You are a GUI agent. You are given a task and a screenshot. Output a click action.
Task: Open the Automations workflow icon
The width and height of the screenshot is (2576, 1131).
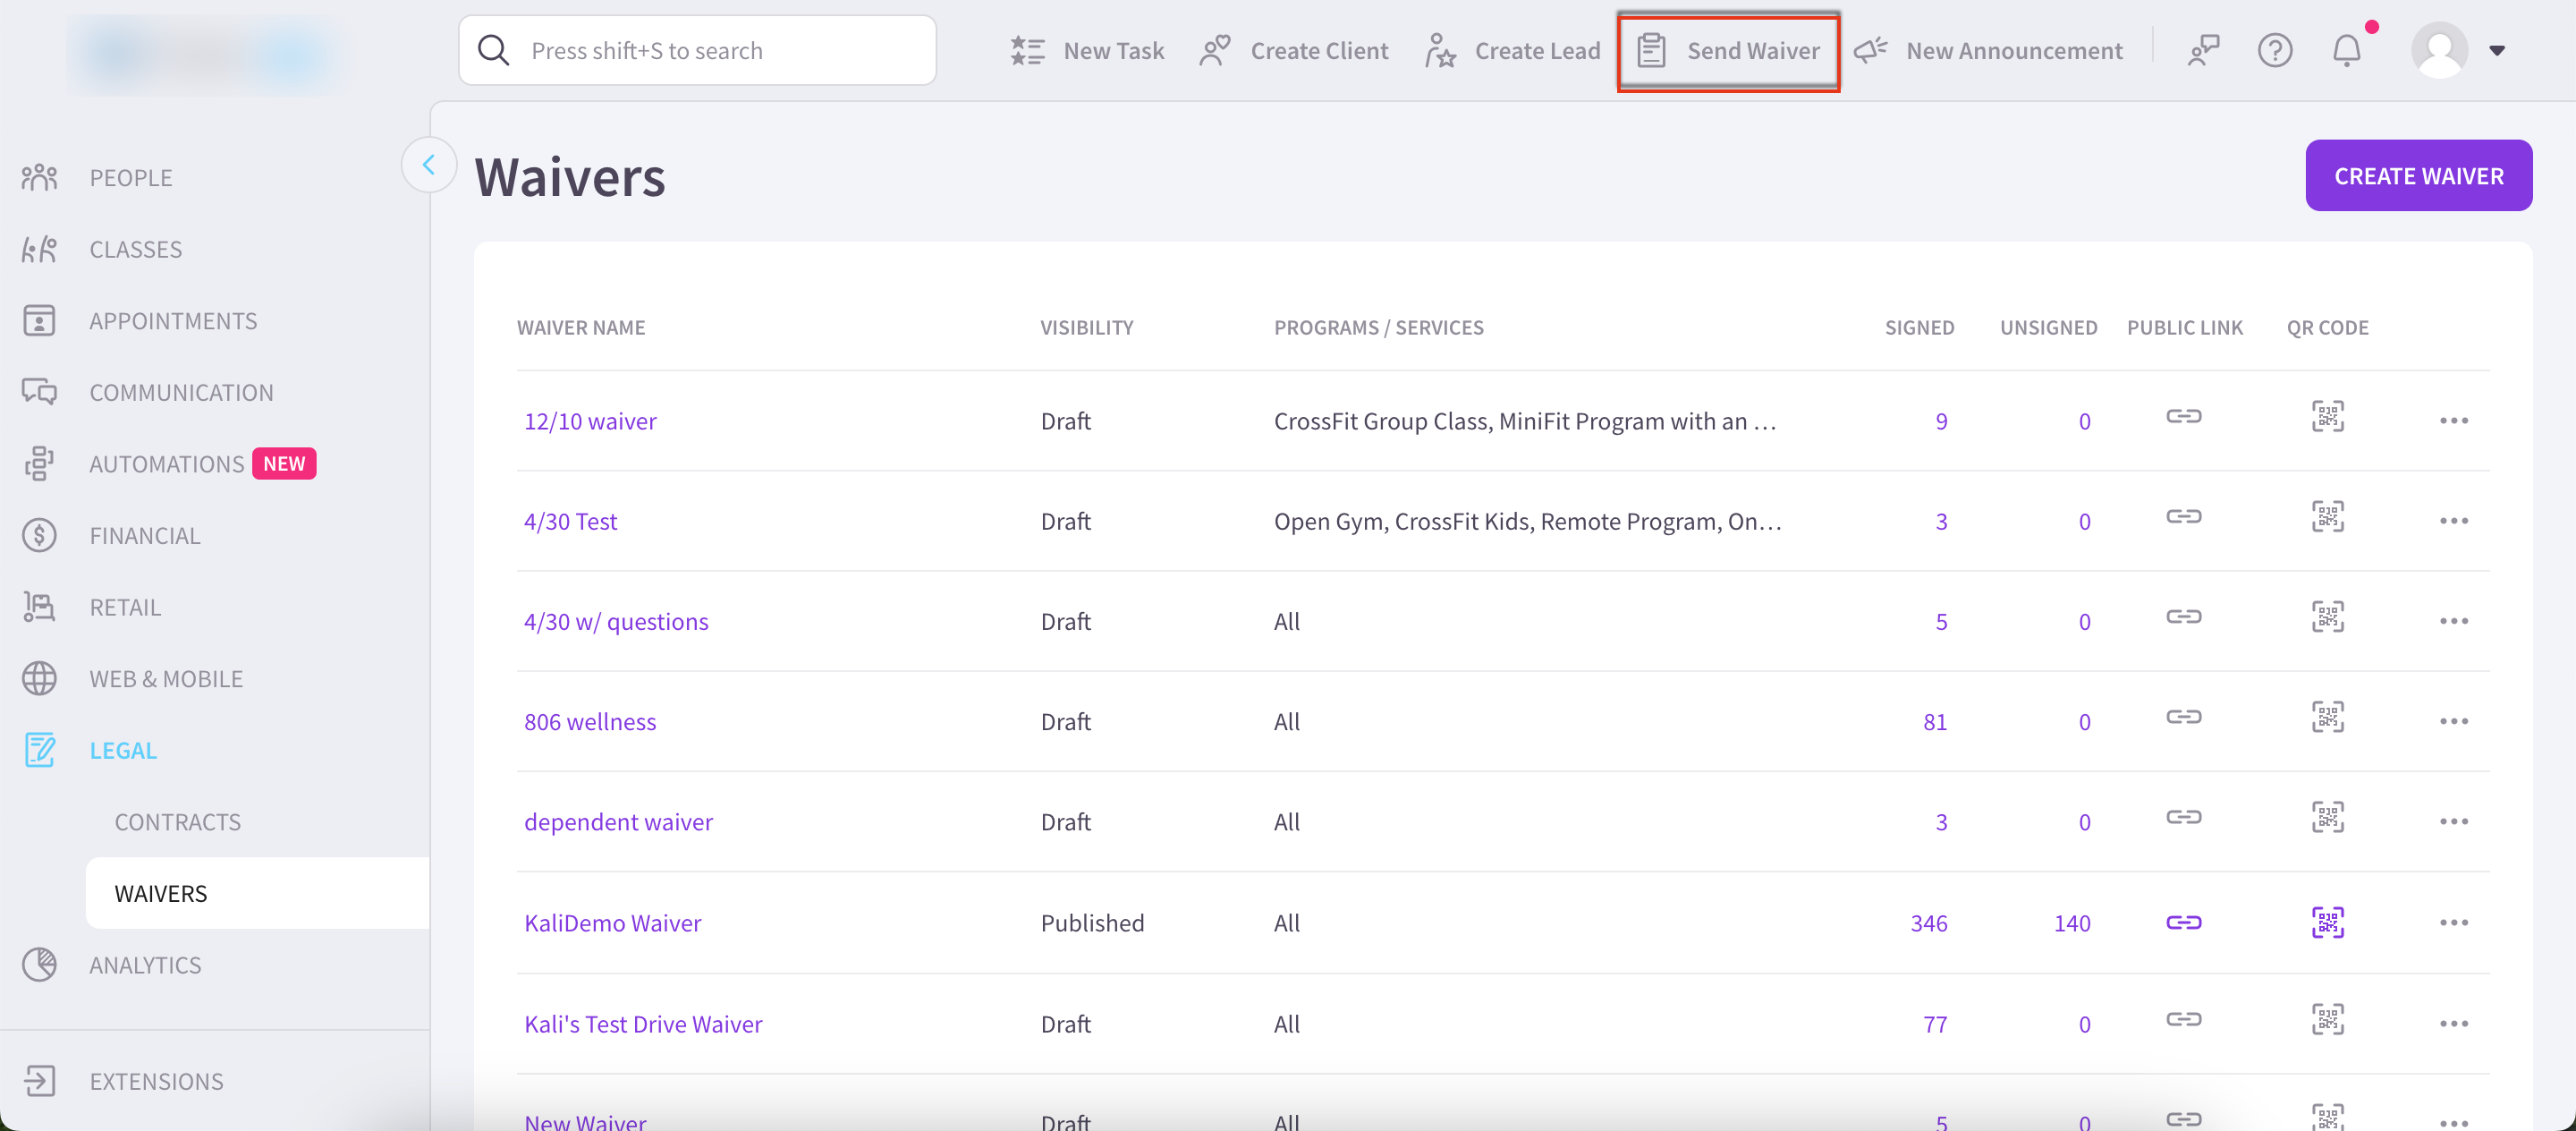coord(39,464)
